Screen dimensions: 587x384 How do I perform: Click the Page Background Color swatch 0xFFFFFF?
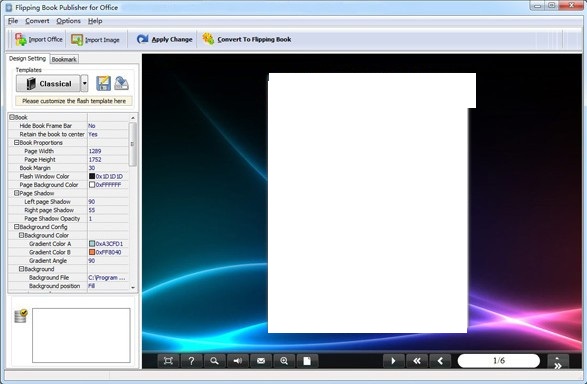point(92,185)
